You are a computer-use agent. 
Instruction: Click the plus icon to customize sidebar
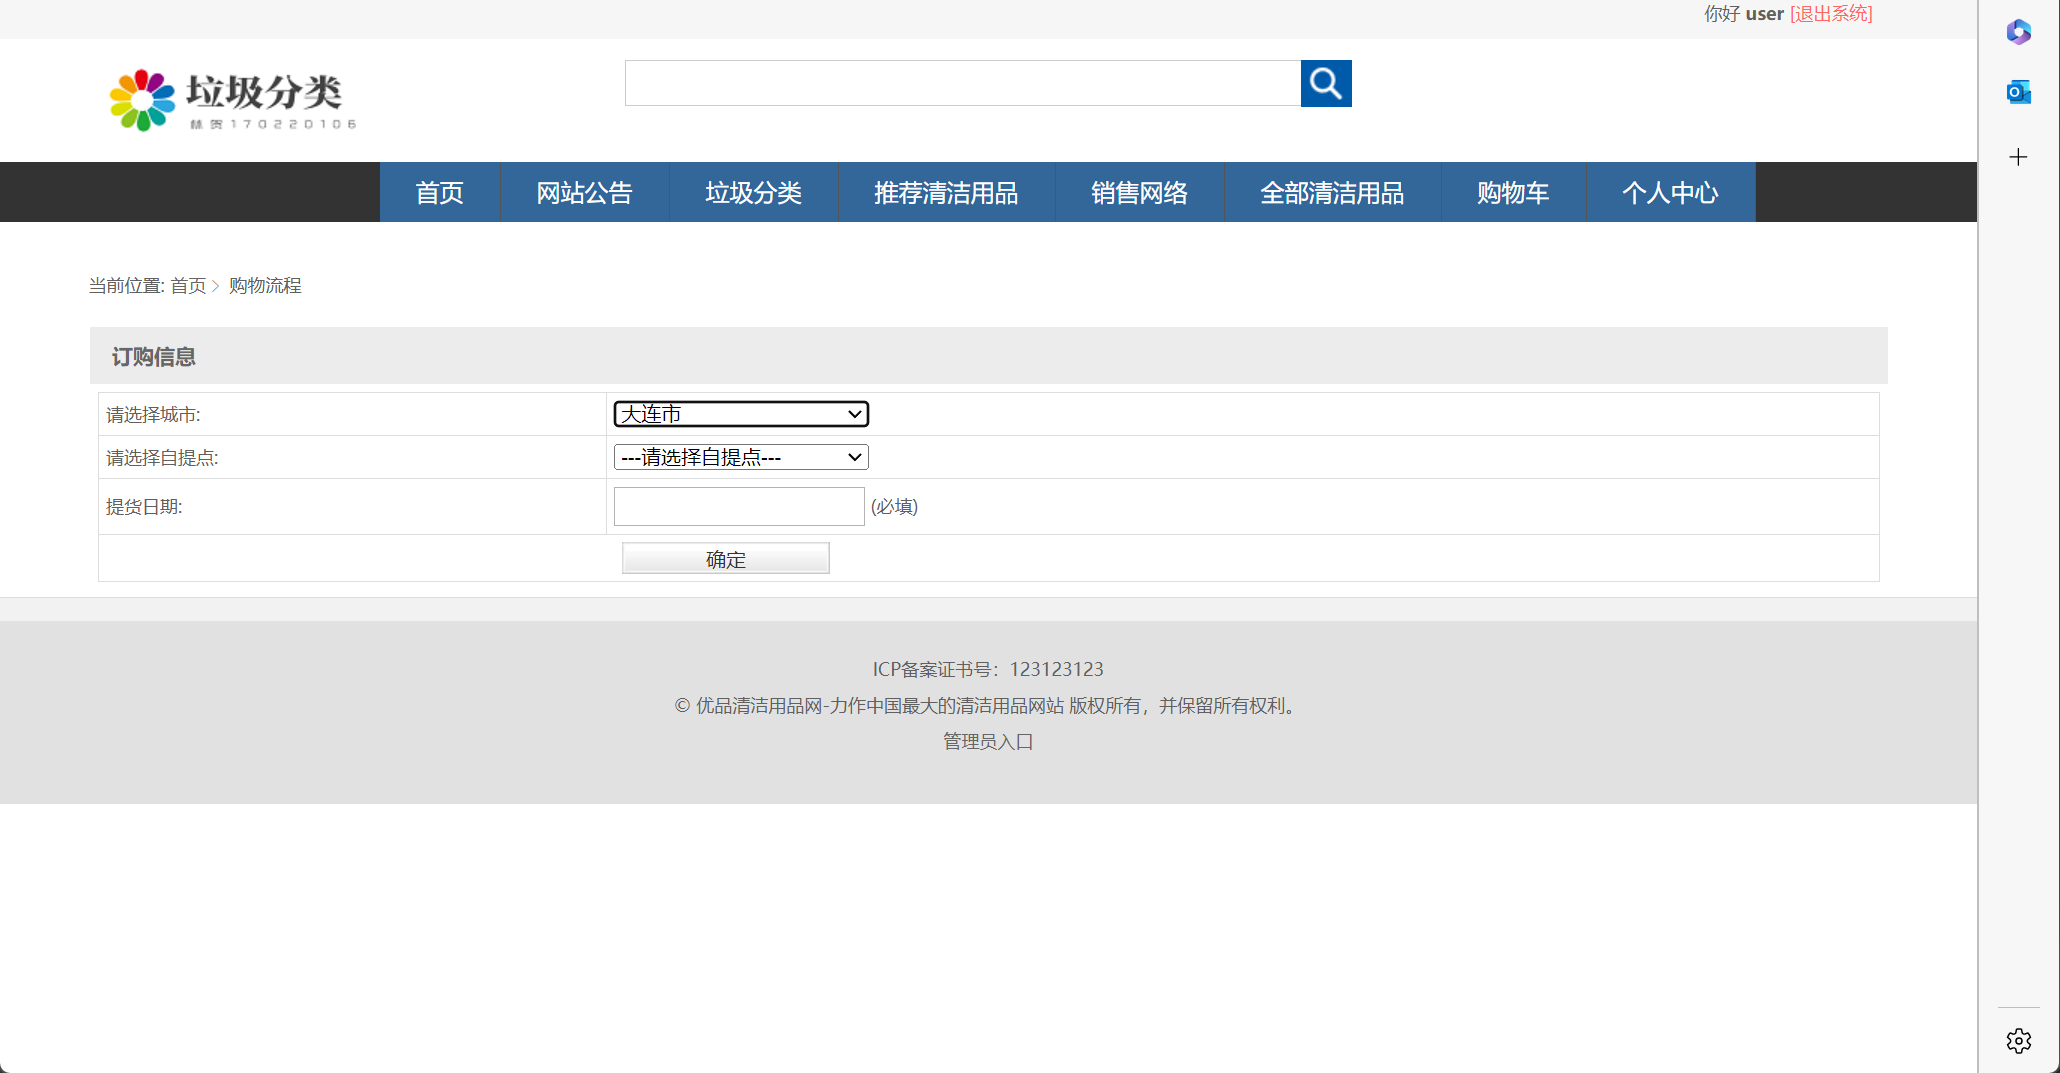point(2018,157)
